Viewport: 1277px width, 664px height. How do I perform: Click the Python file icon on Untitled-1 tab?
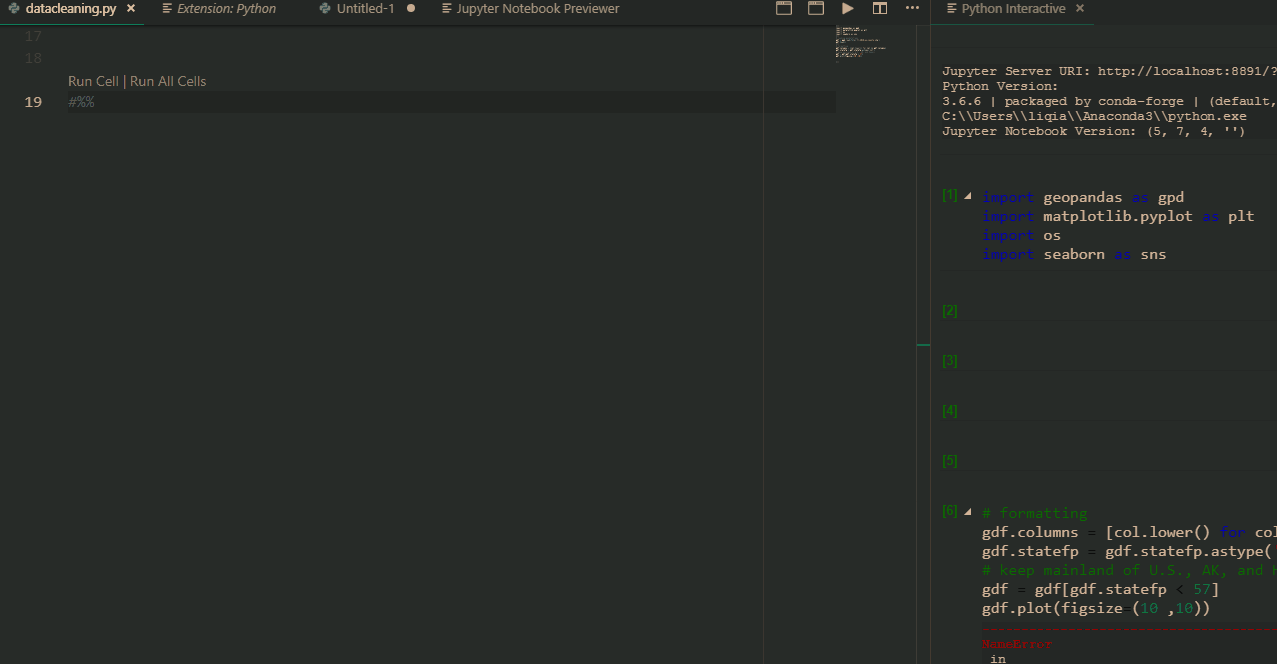(325, 9)
